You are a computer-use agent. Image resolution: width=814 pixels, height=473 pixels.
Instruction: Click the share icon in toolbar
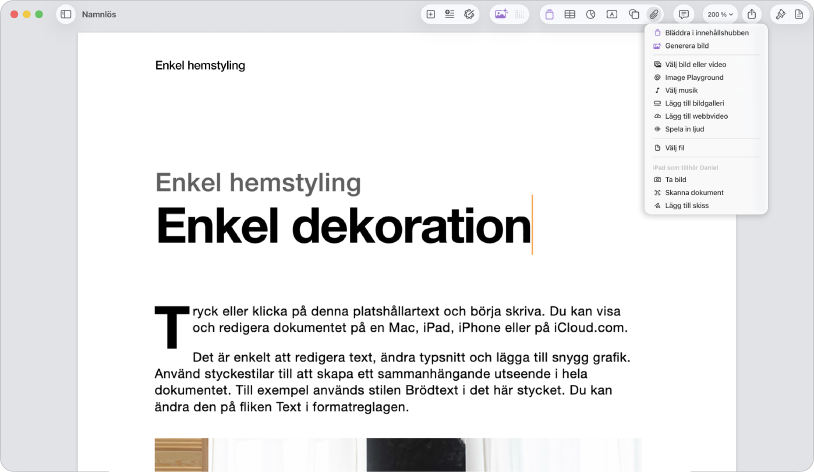pos(752,15)
